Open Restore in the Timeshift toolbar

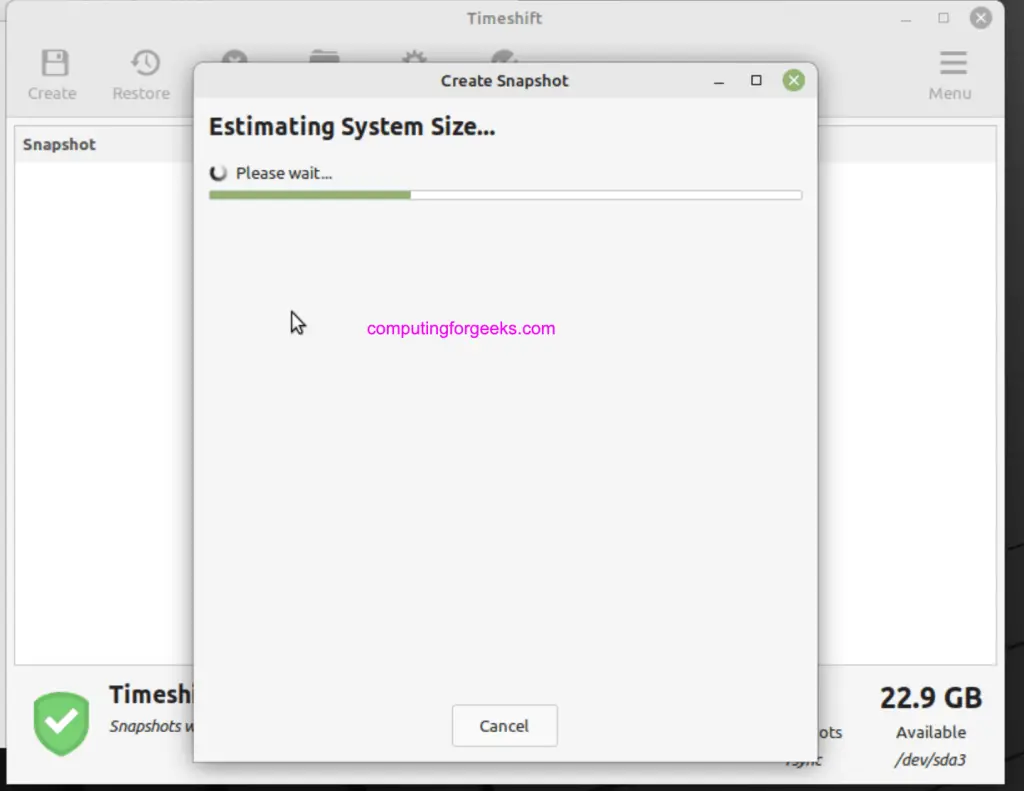(142, 74)
